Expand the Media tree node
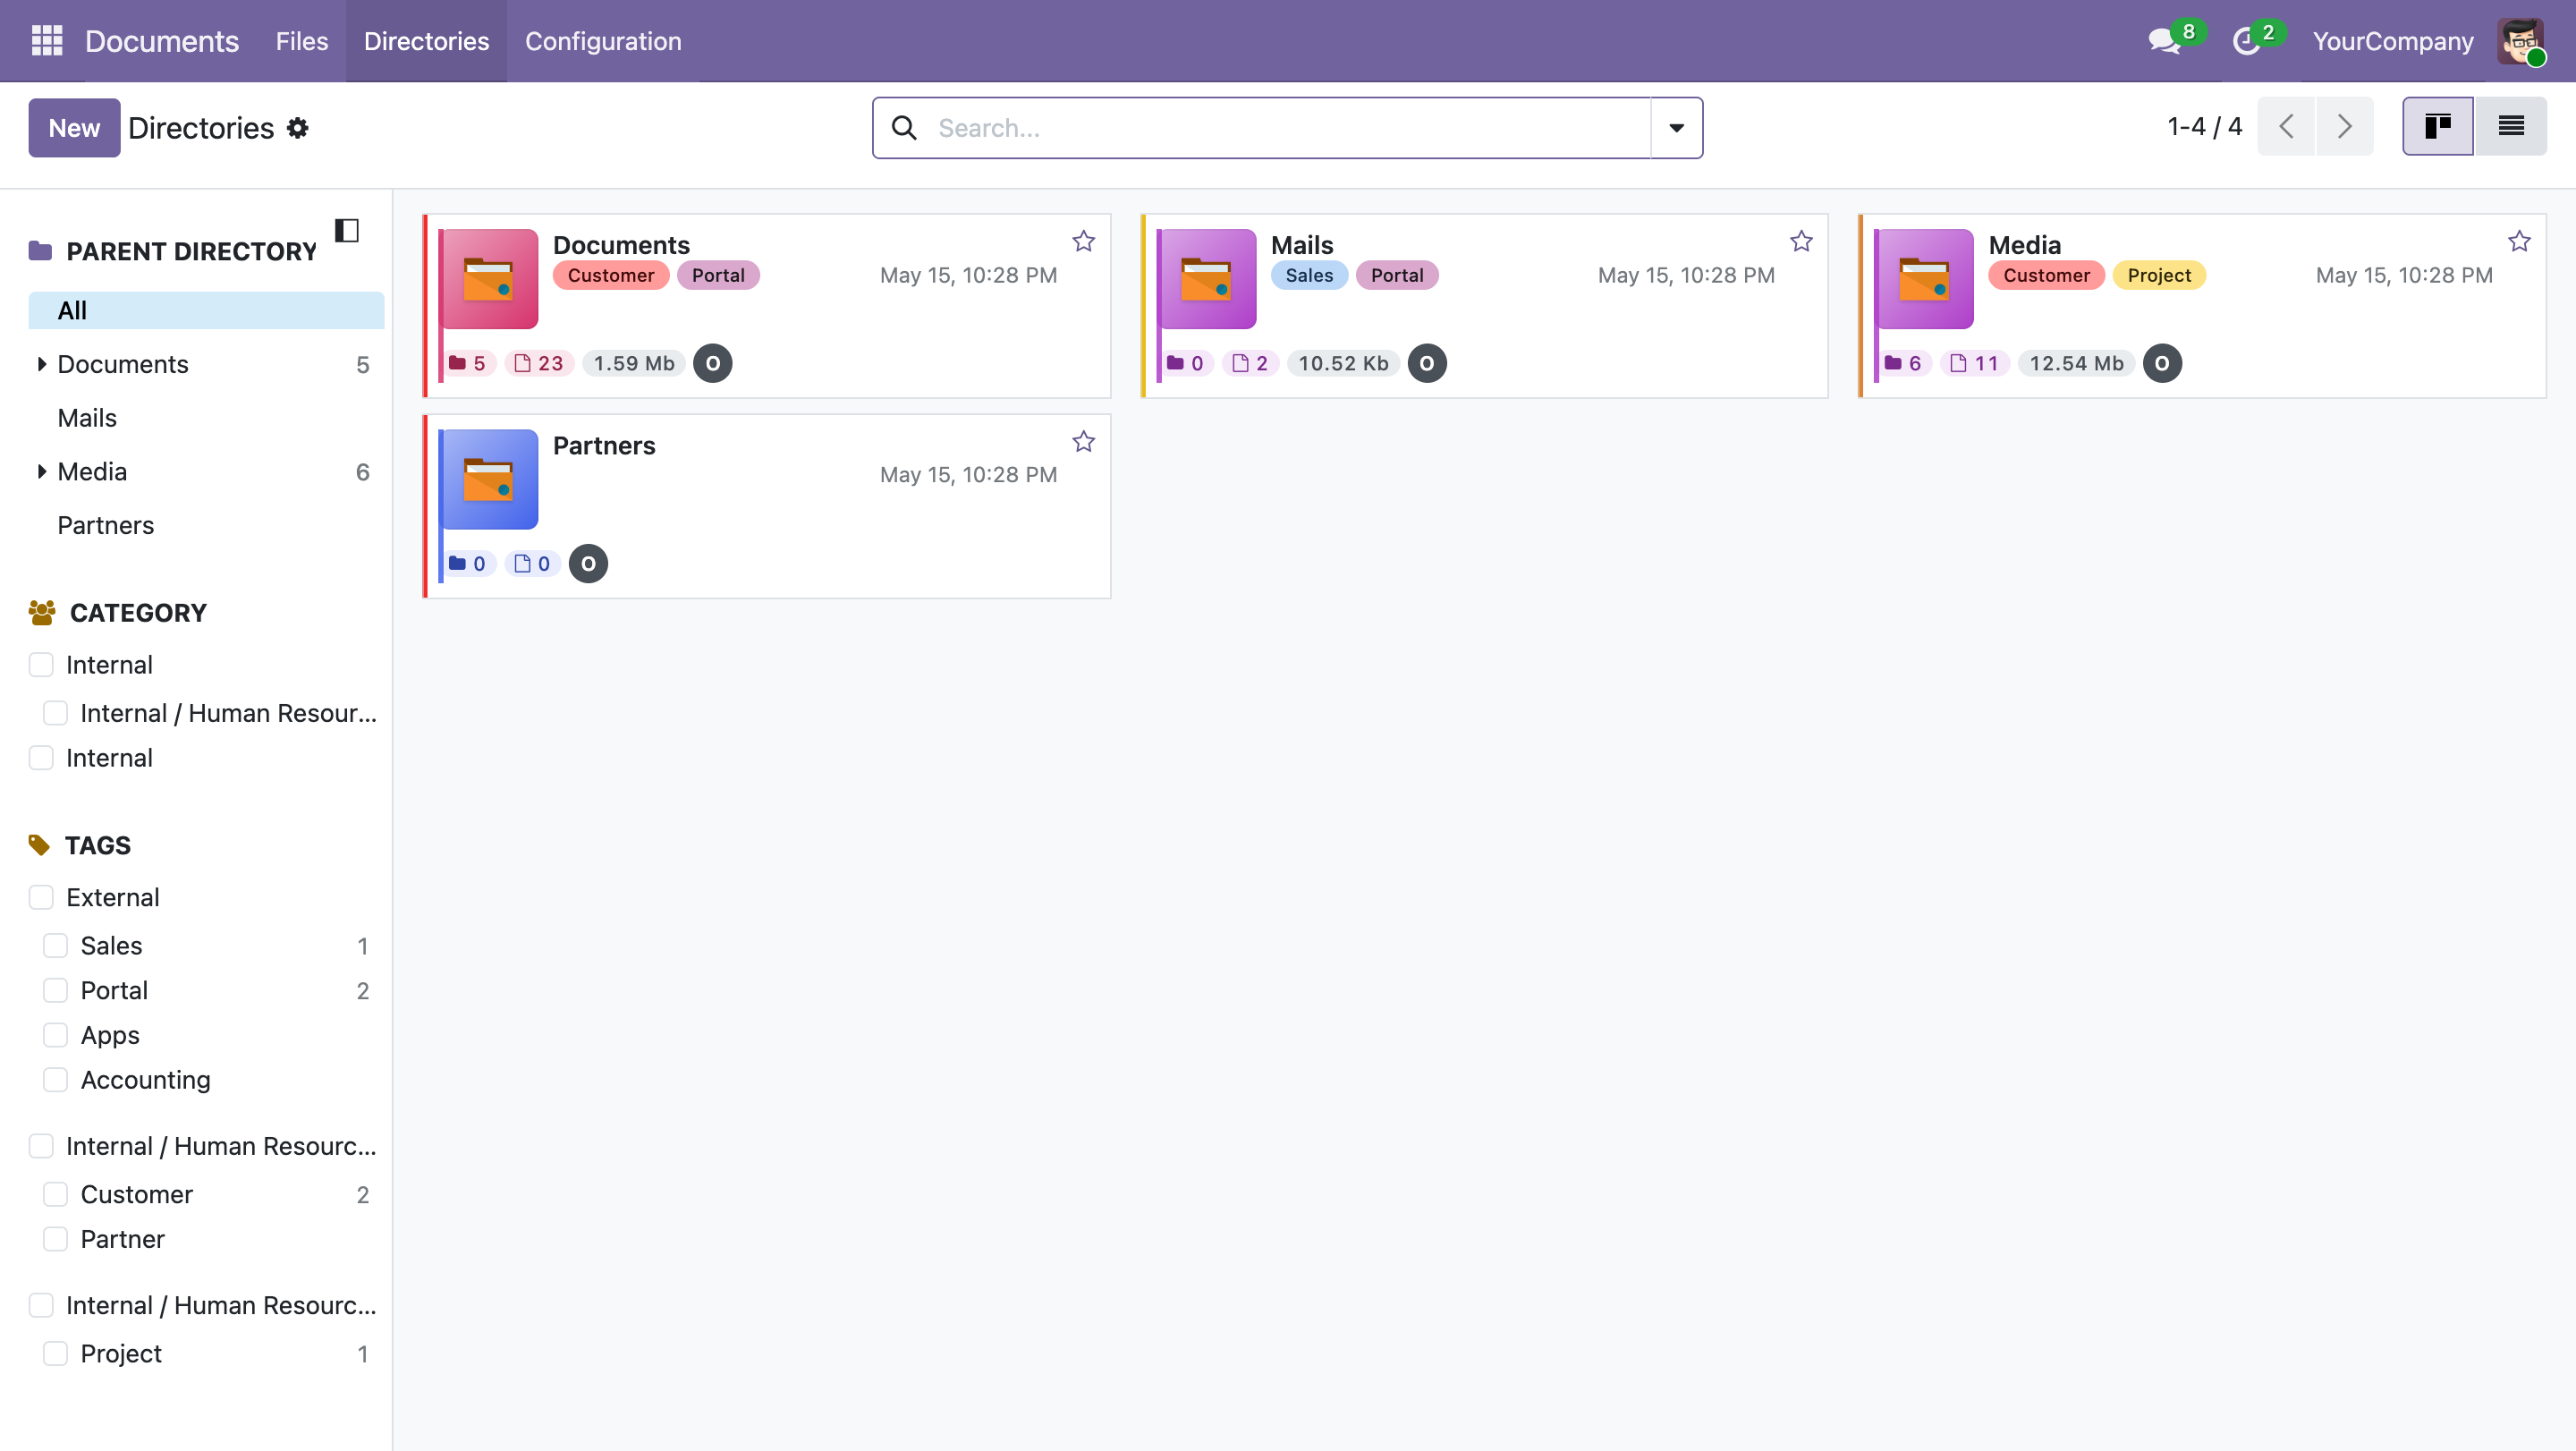This screenshot has height=1451, width=2576. click(42, 471)
